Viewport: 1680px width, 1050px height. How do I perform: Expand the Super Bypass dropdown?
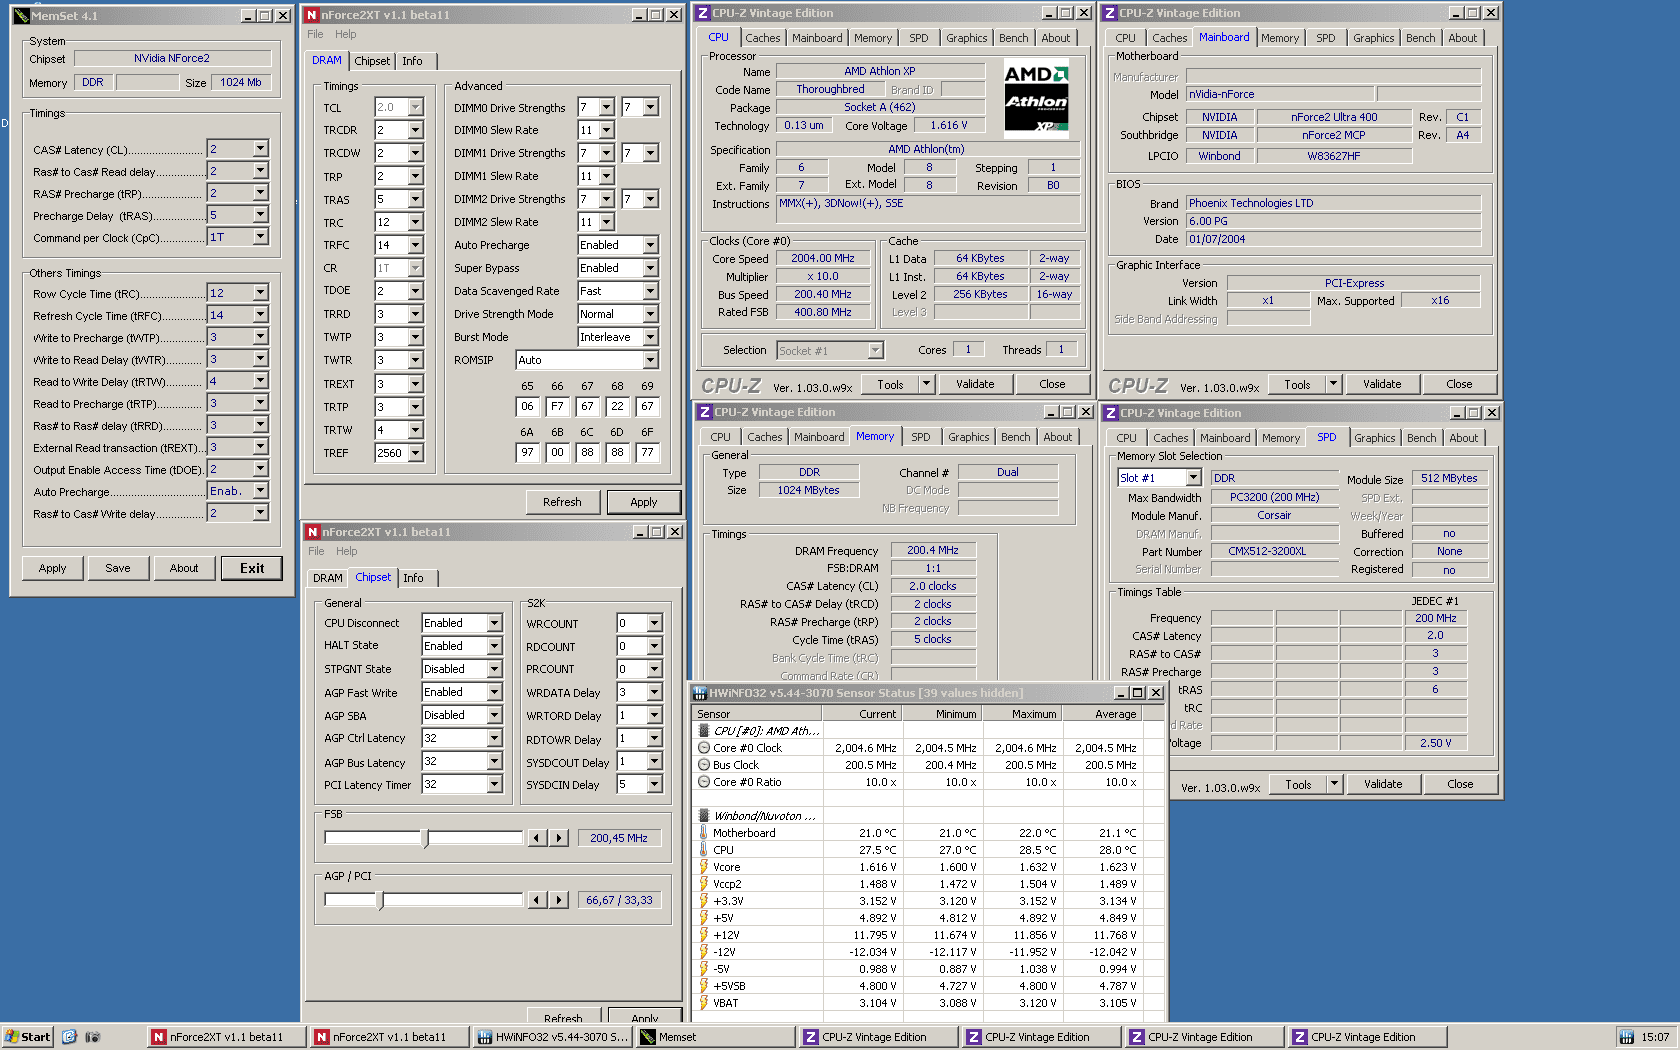tap(650, 268)
